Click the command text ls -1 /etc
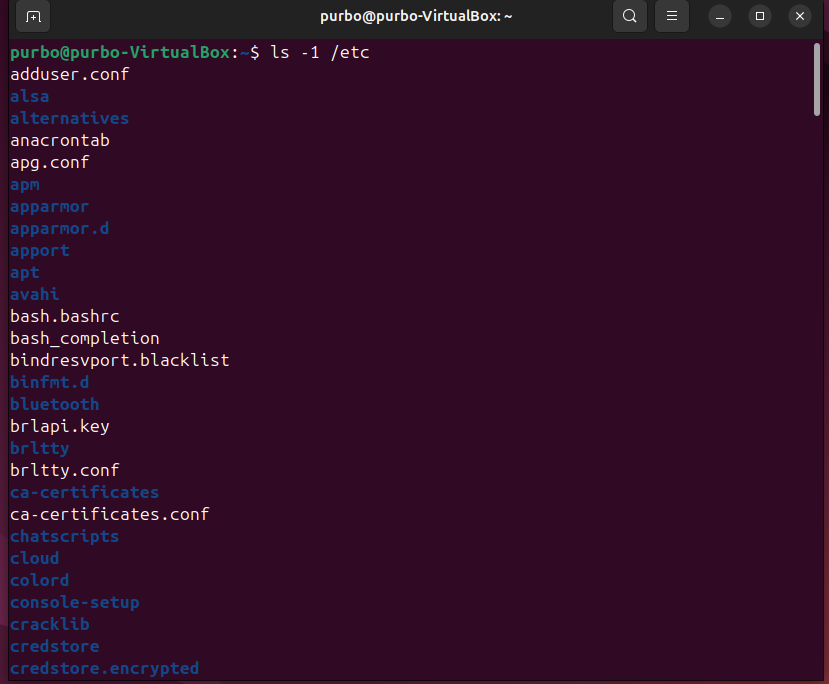Viewport: 829px width, 684px height. click(320, 52)
